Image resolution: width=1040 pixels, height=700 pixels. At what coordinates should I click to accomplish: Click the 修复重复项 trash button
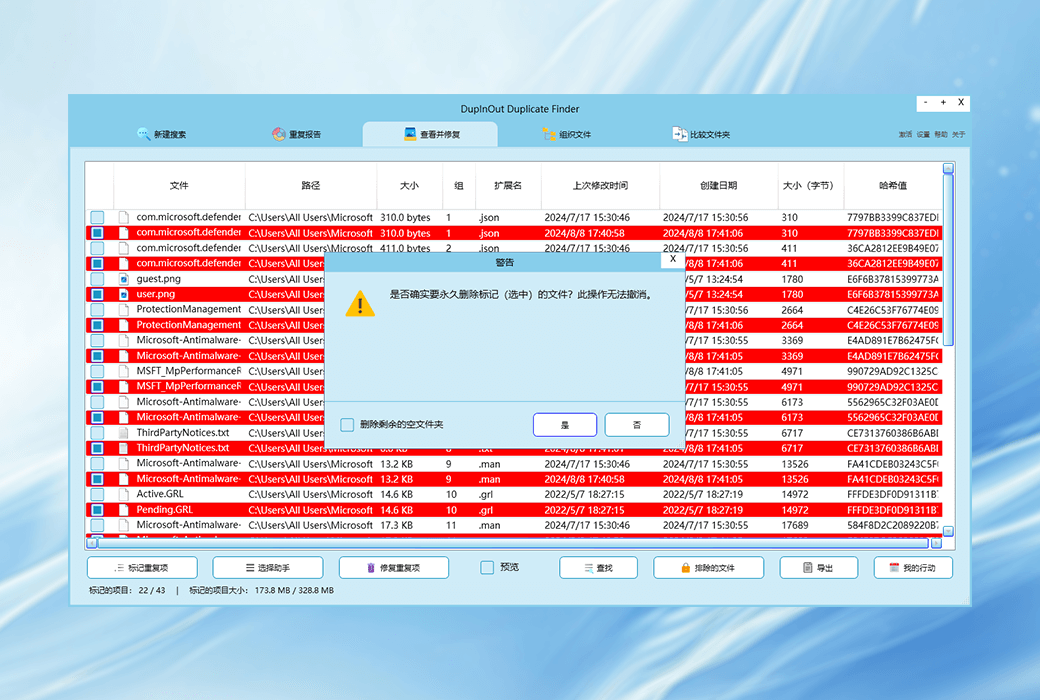point(393,567)
